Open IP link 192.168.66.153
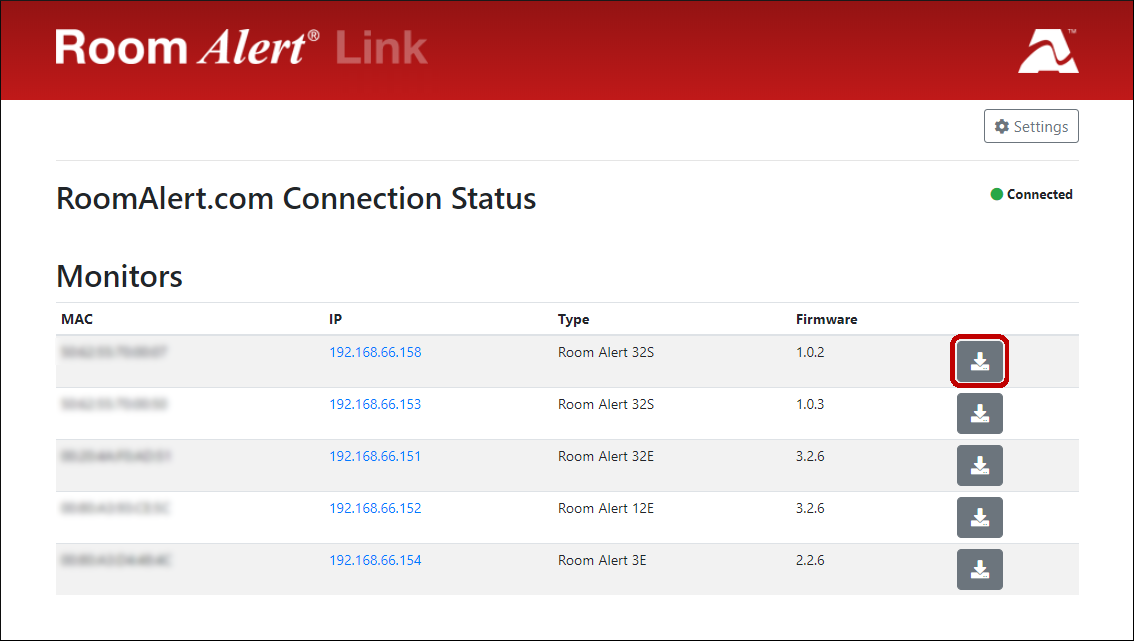The image size is (1134, 641). (375, 404)
